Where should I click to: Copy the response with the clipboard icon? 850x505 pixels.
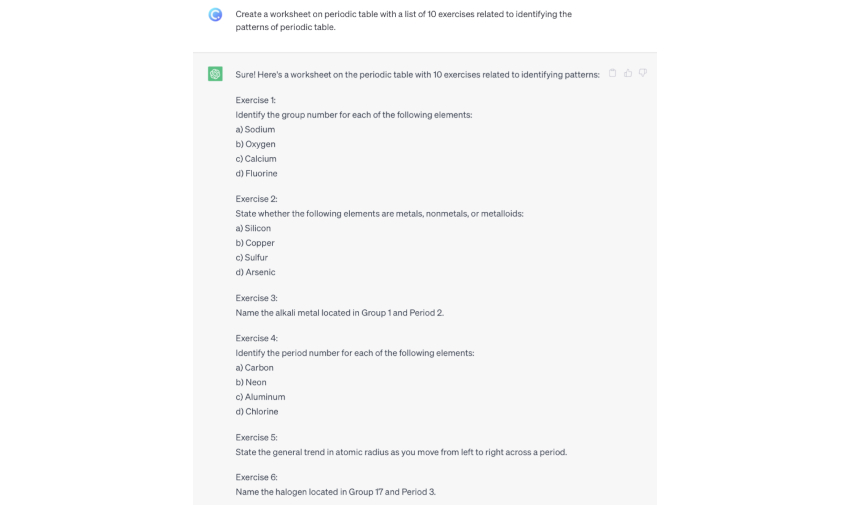pos(613,73)
